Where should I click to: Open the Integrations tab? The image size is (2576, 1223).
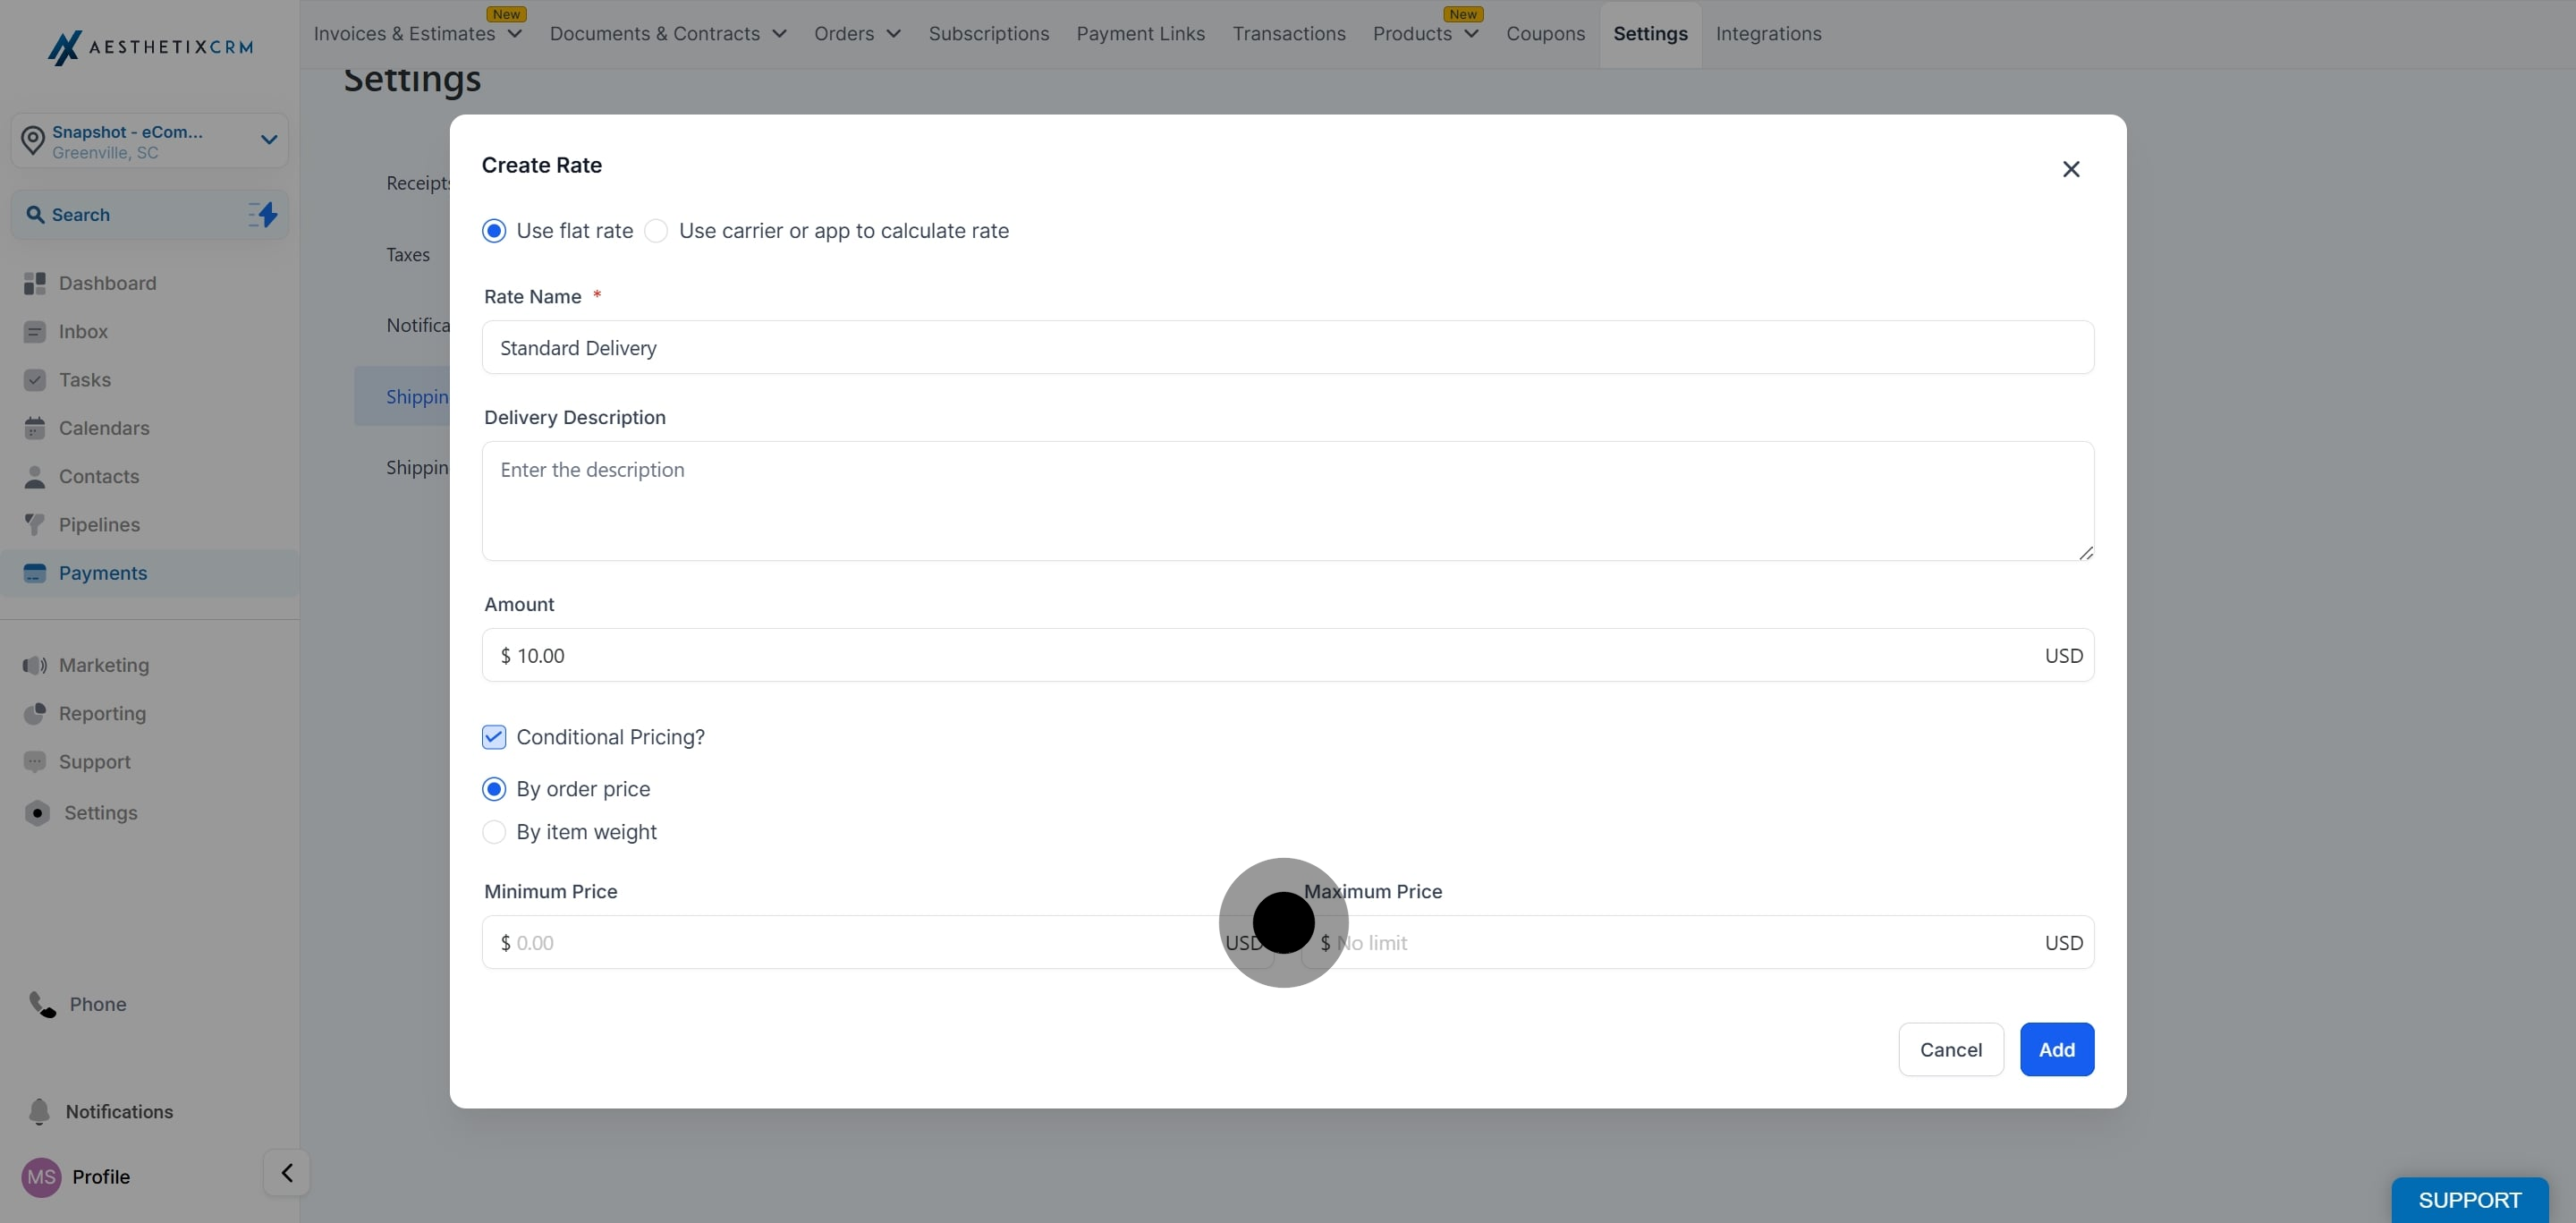1768,33
